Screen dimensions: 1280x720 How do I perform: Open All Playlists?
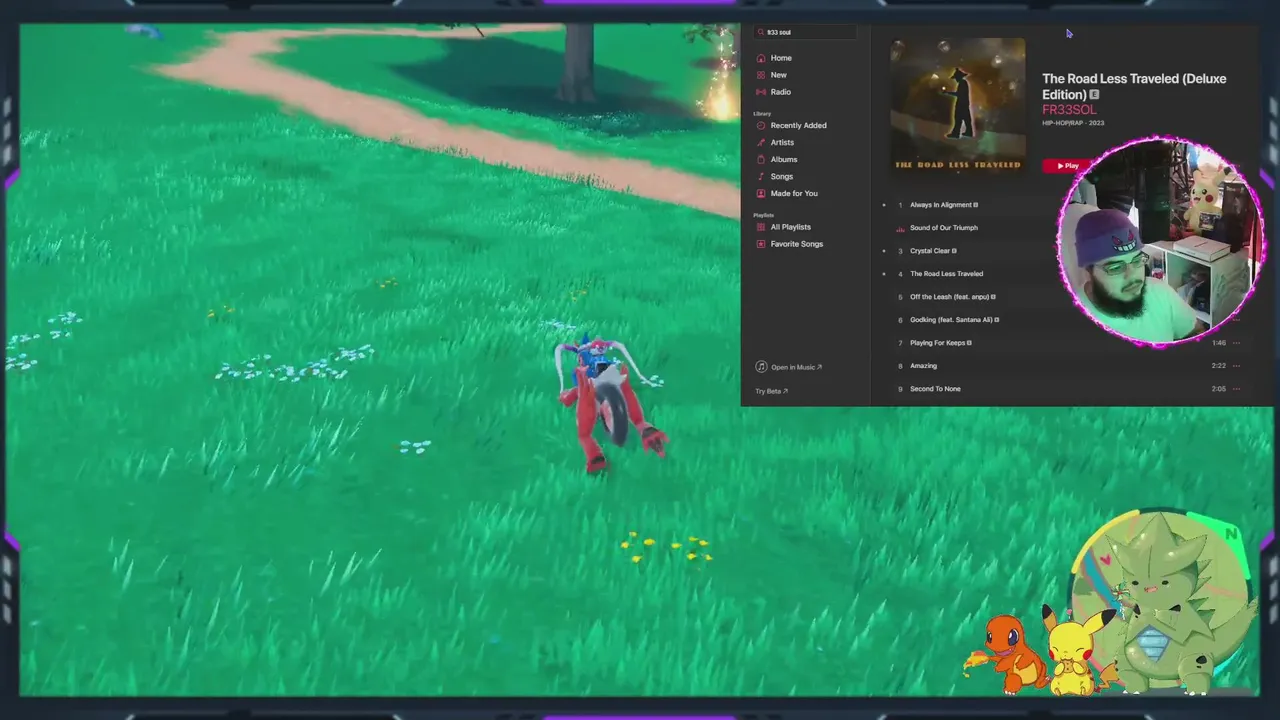tap(790, 227)
